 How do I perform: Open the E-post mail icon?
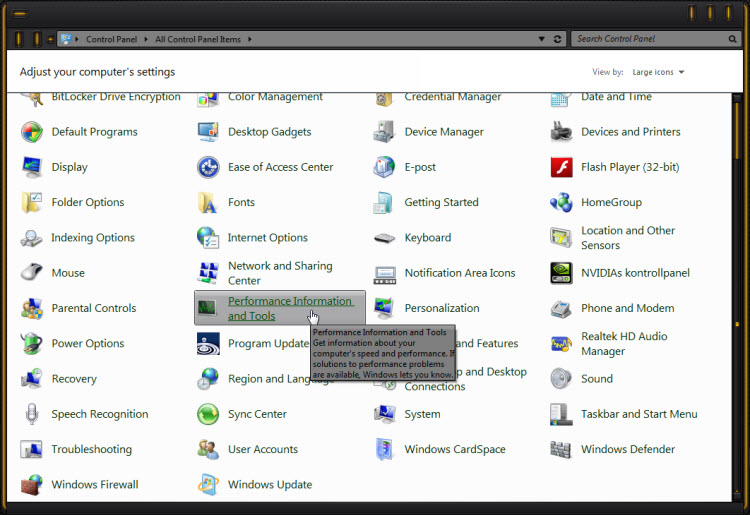pos(385,167)
